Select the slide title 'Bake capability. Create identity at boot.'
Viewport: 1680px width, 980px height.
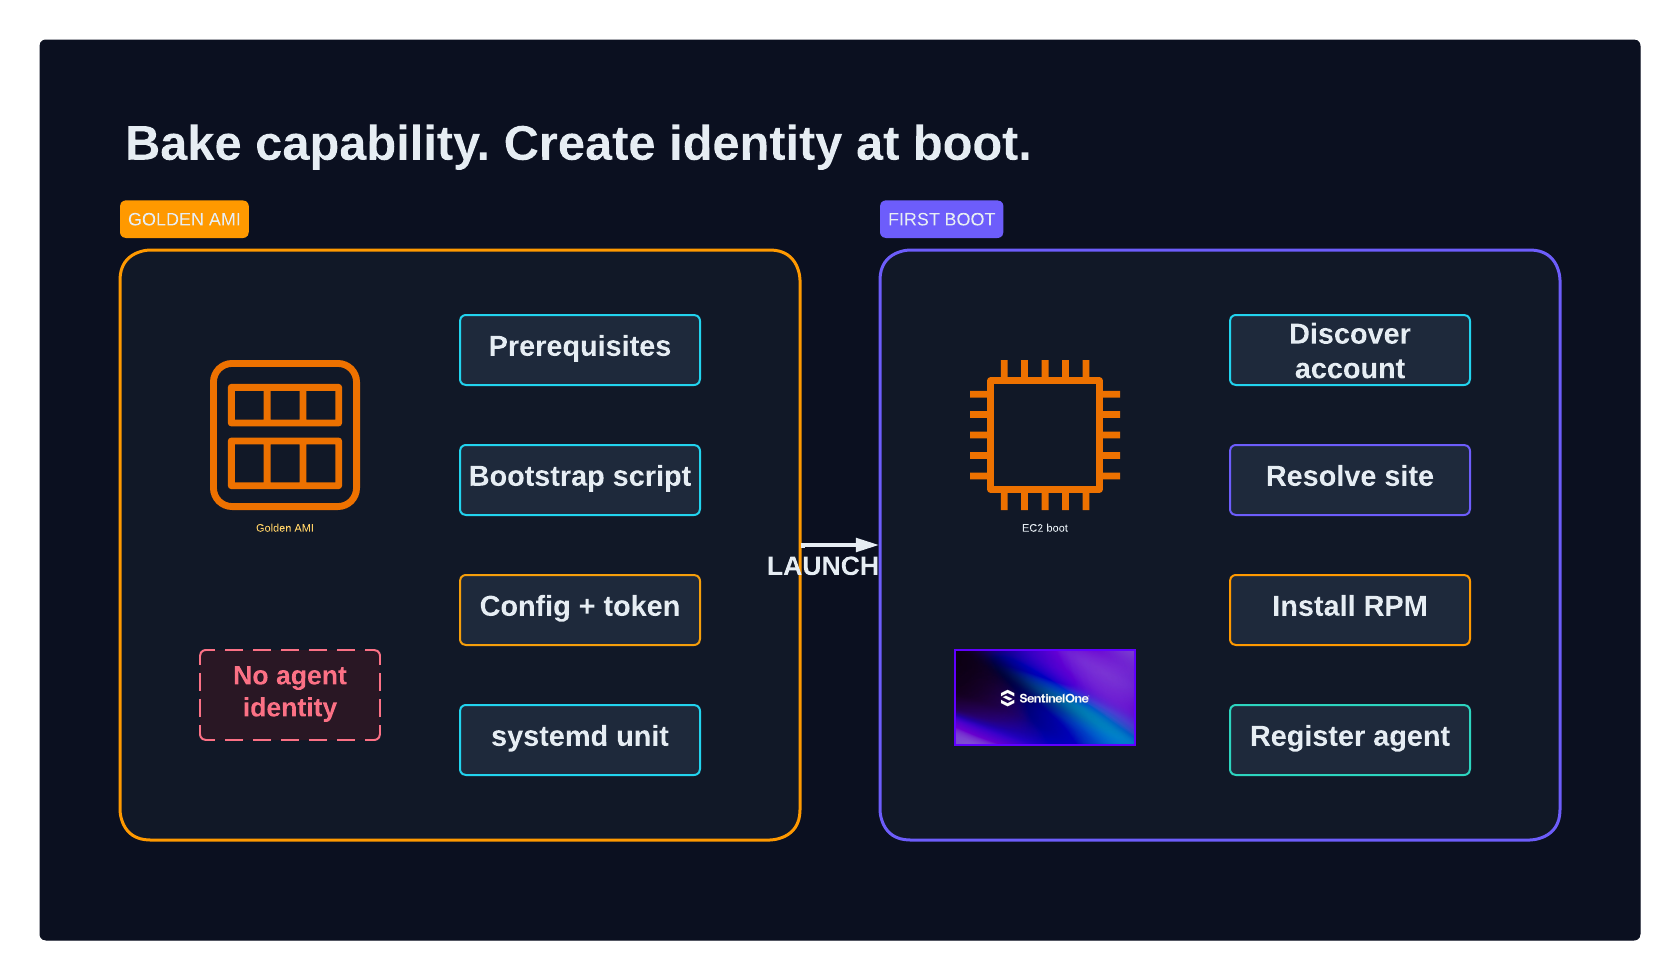point(578,144)
